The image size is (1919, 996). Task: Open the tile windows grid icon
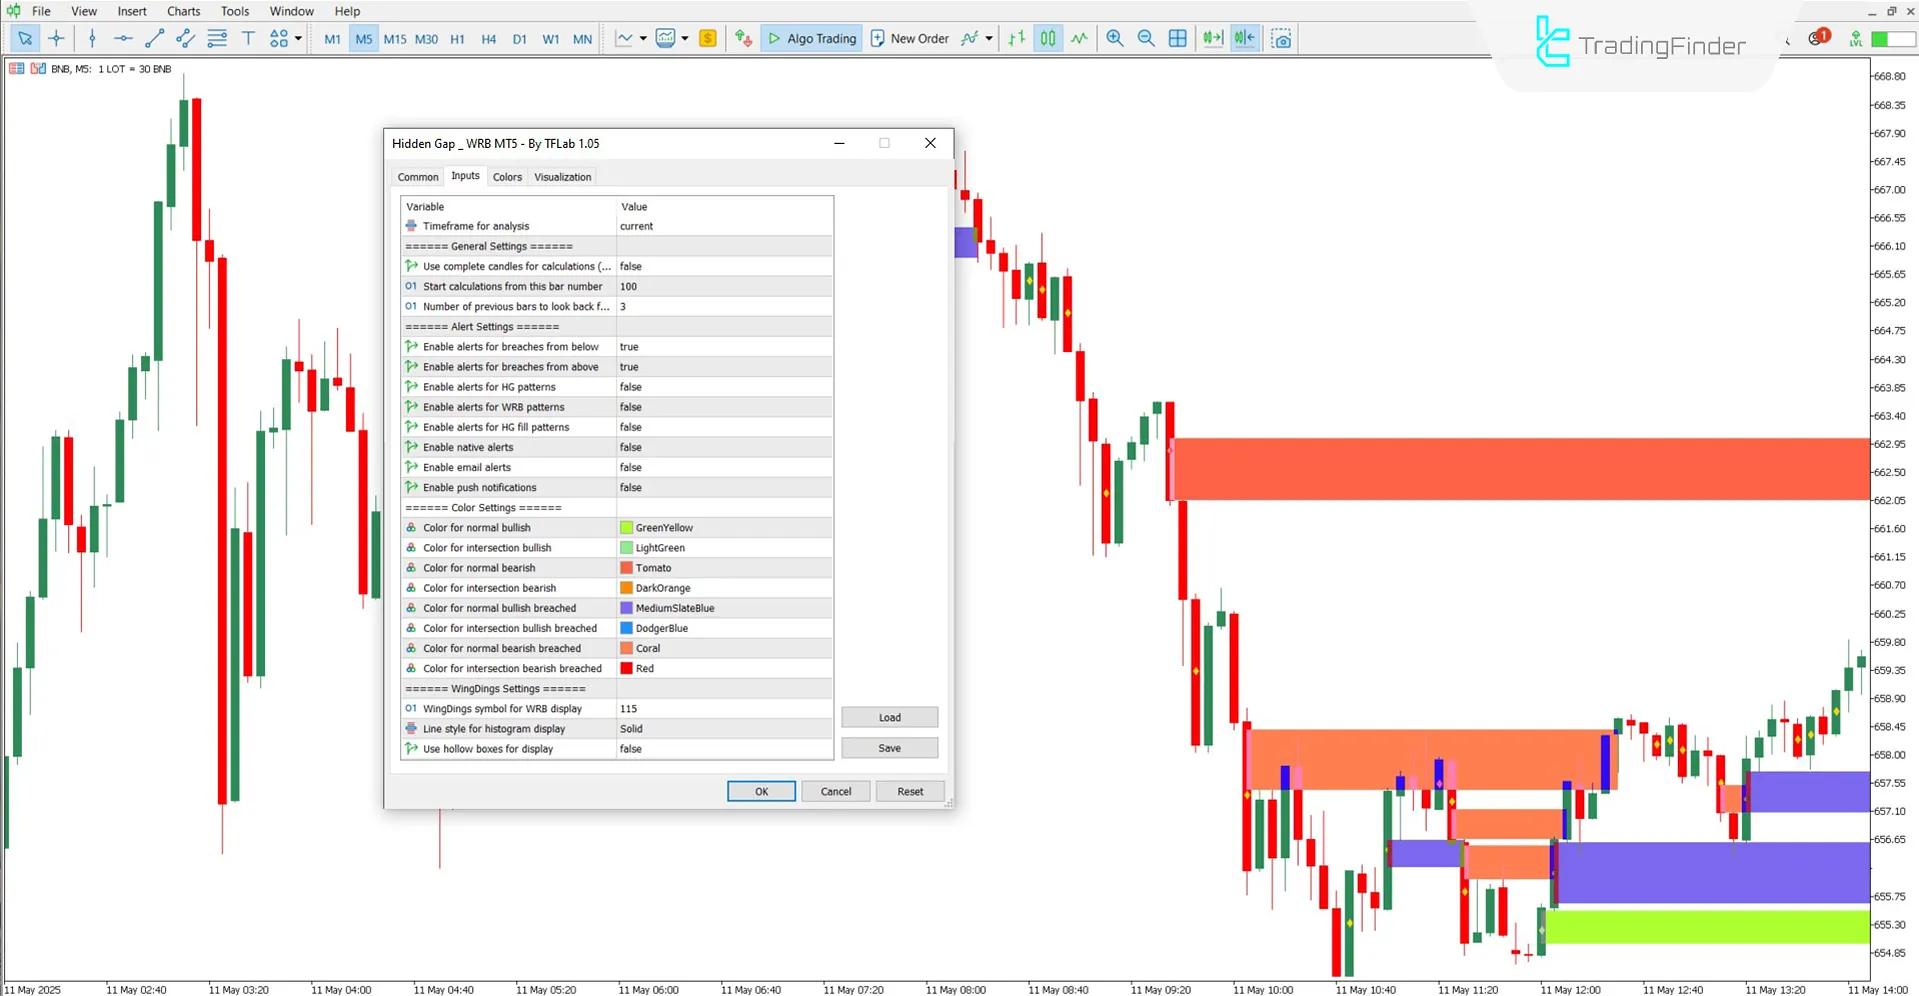coord(1178,39)
